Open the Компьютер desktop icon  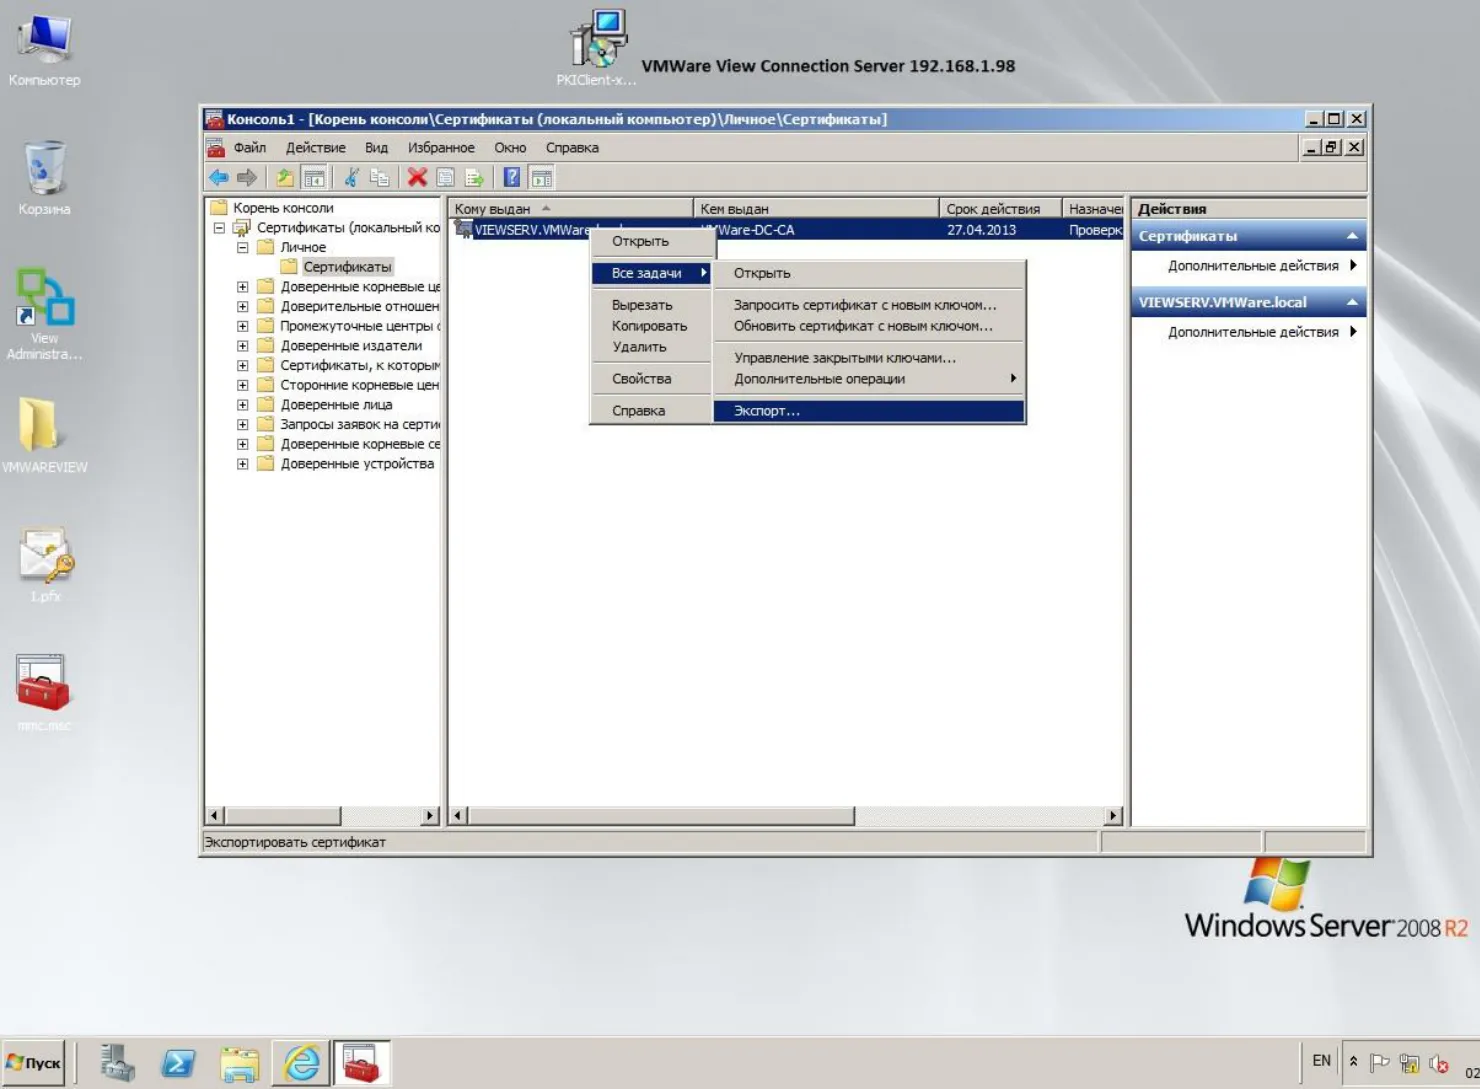(x=44, y=50)
